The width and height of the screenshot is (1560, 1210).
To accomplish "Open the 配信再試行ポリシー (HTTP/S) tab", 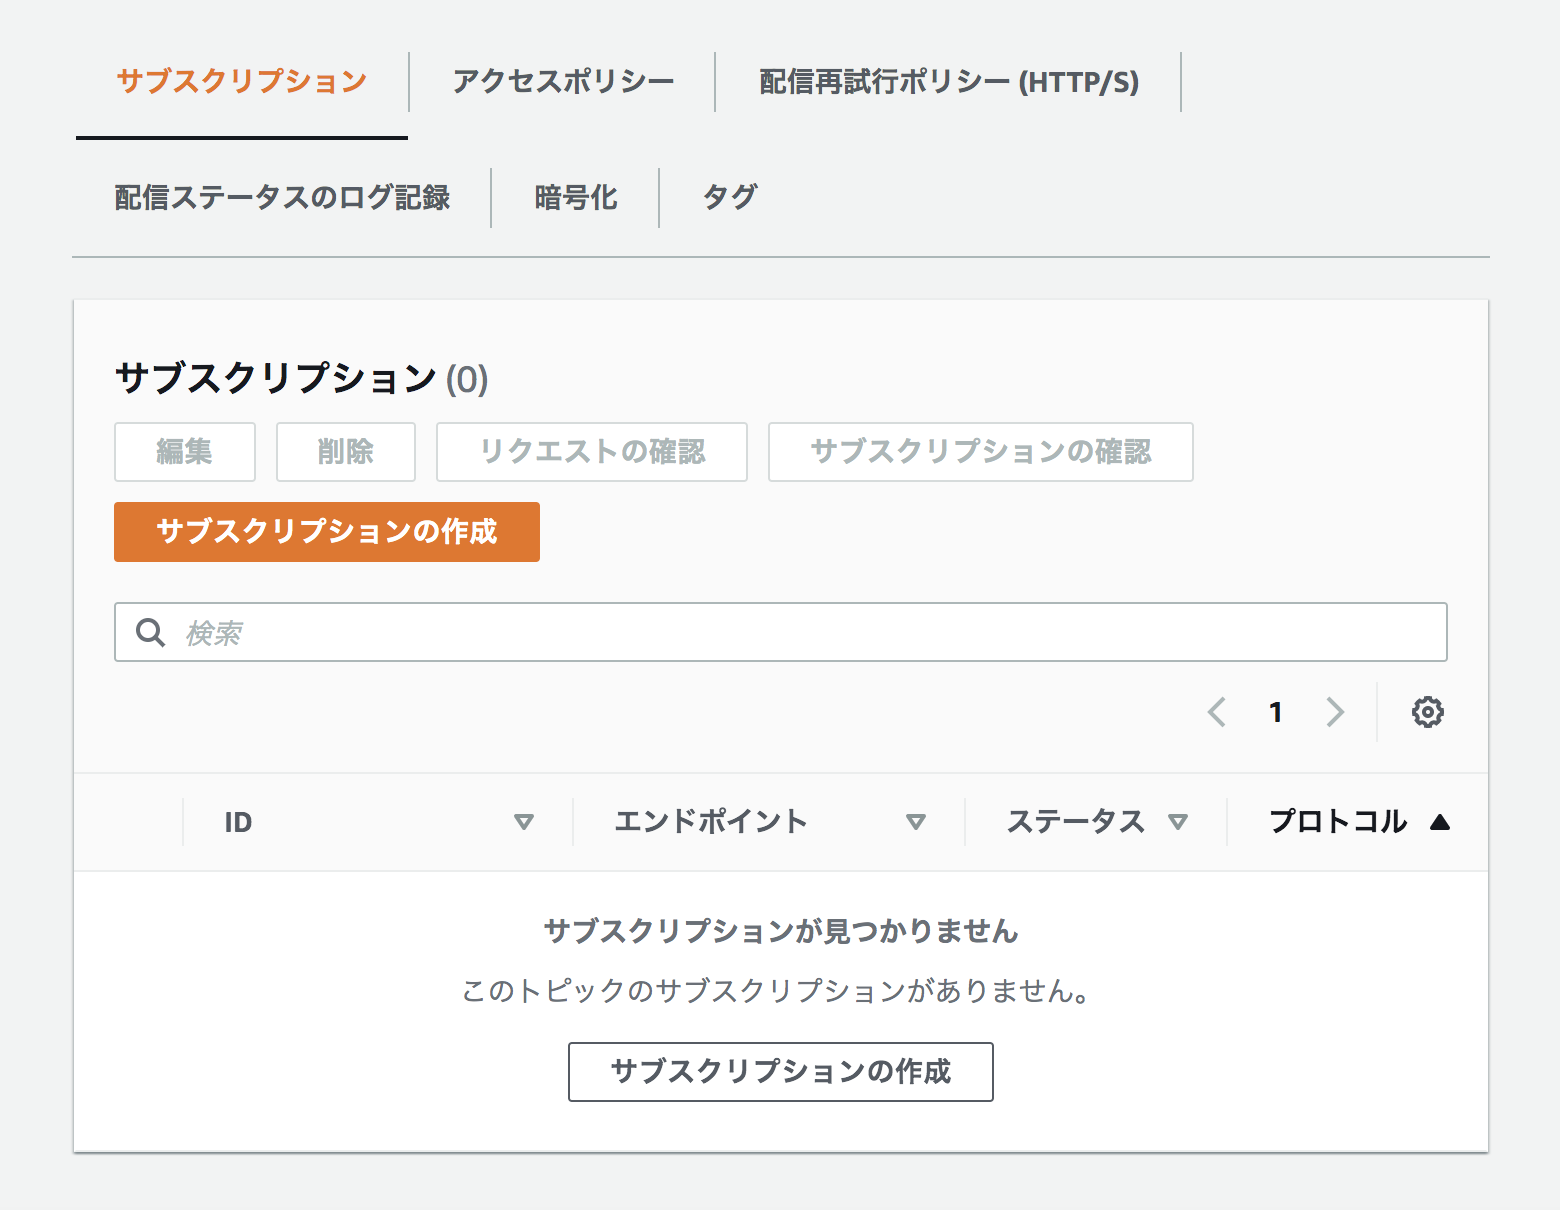I will (950, 83).
